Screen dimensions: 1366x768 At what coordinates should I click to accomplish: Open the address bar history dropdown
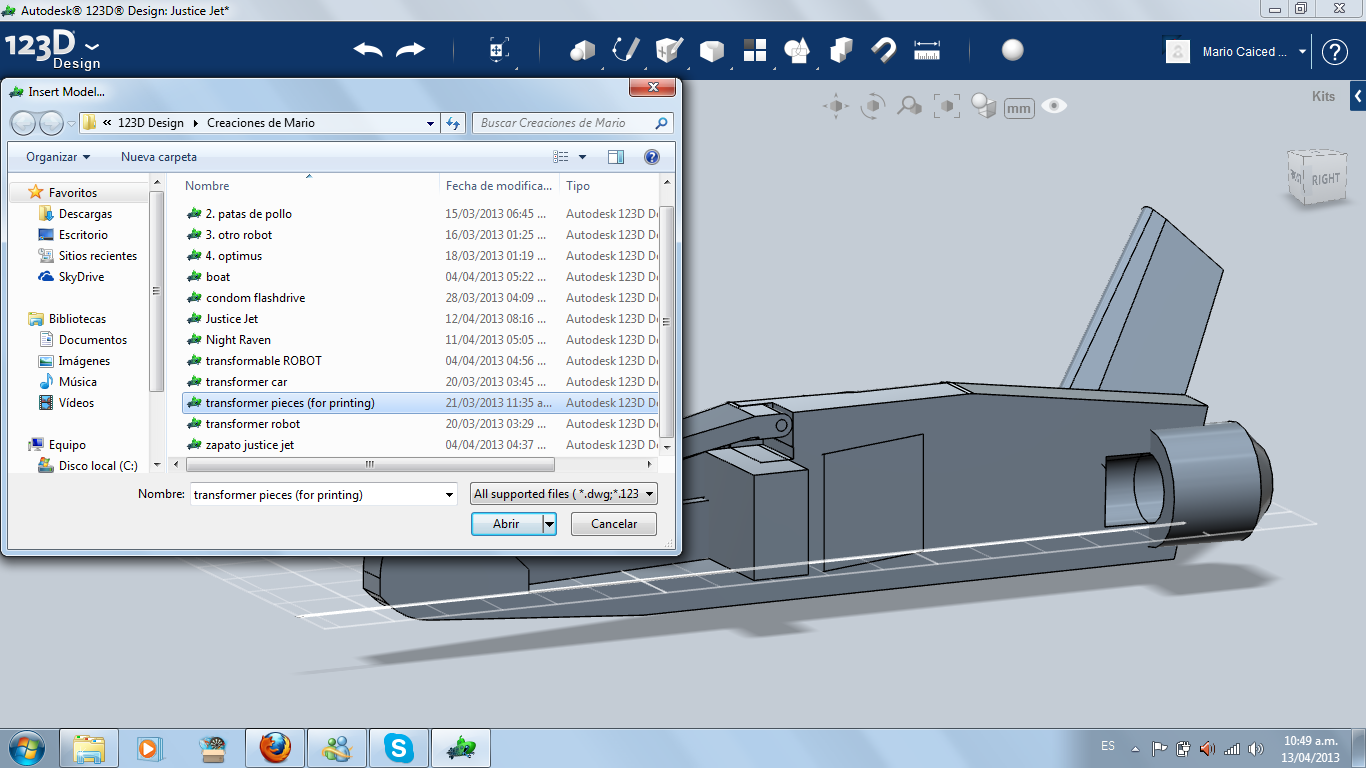(431, 123)
